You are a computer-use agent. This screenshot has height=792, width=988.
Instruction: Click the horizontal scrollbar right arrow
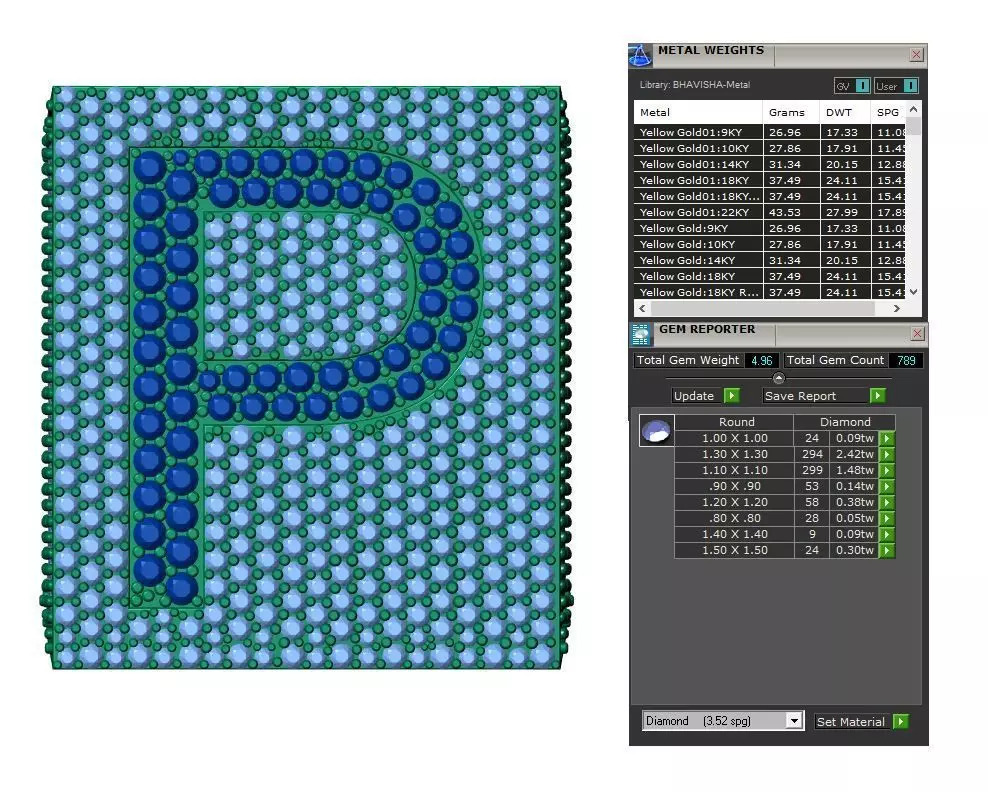pos(897,309)
